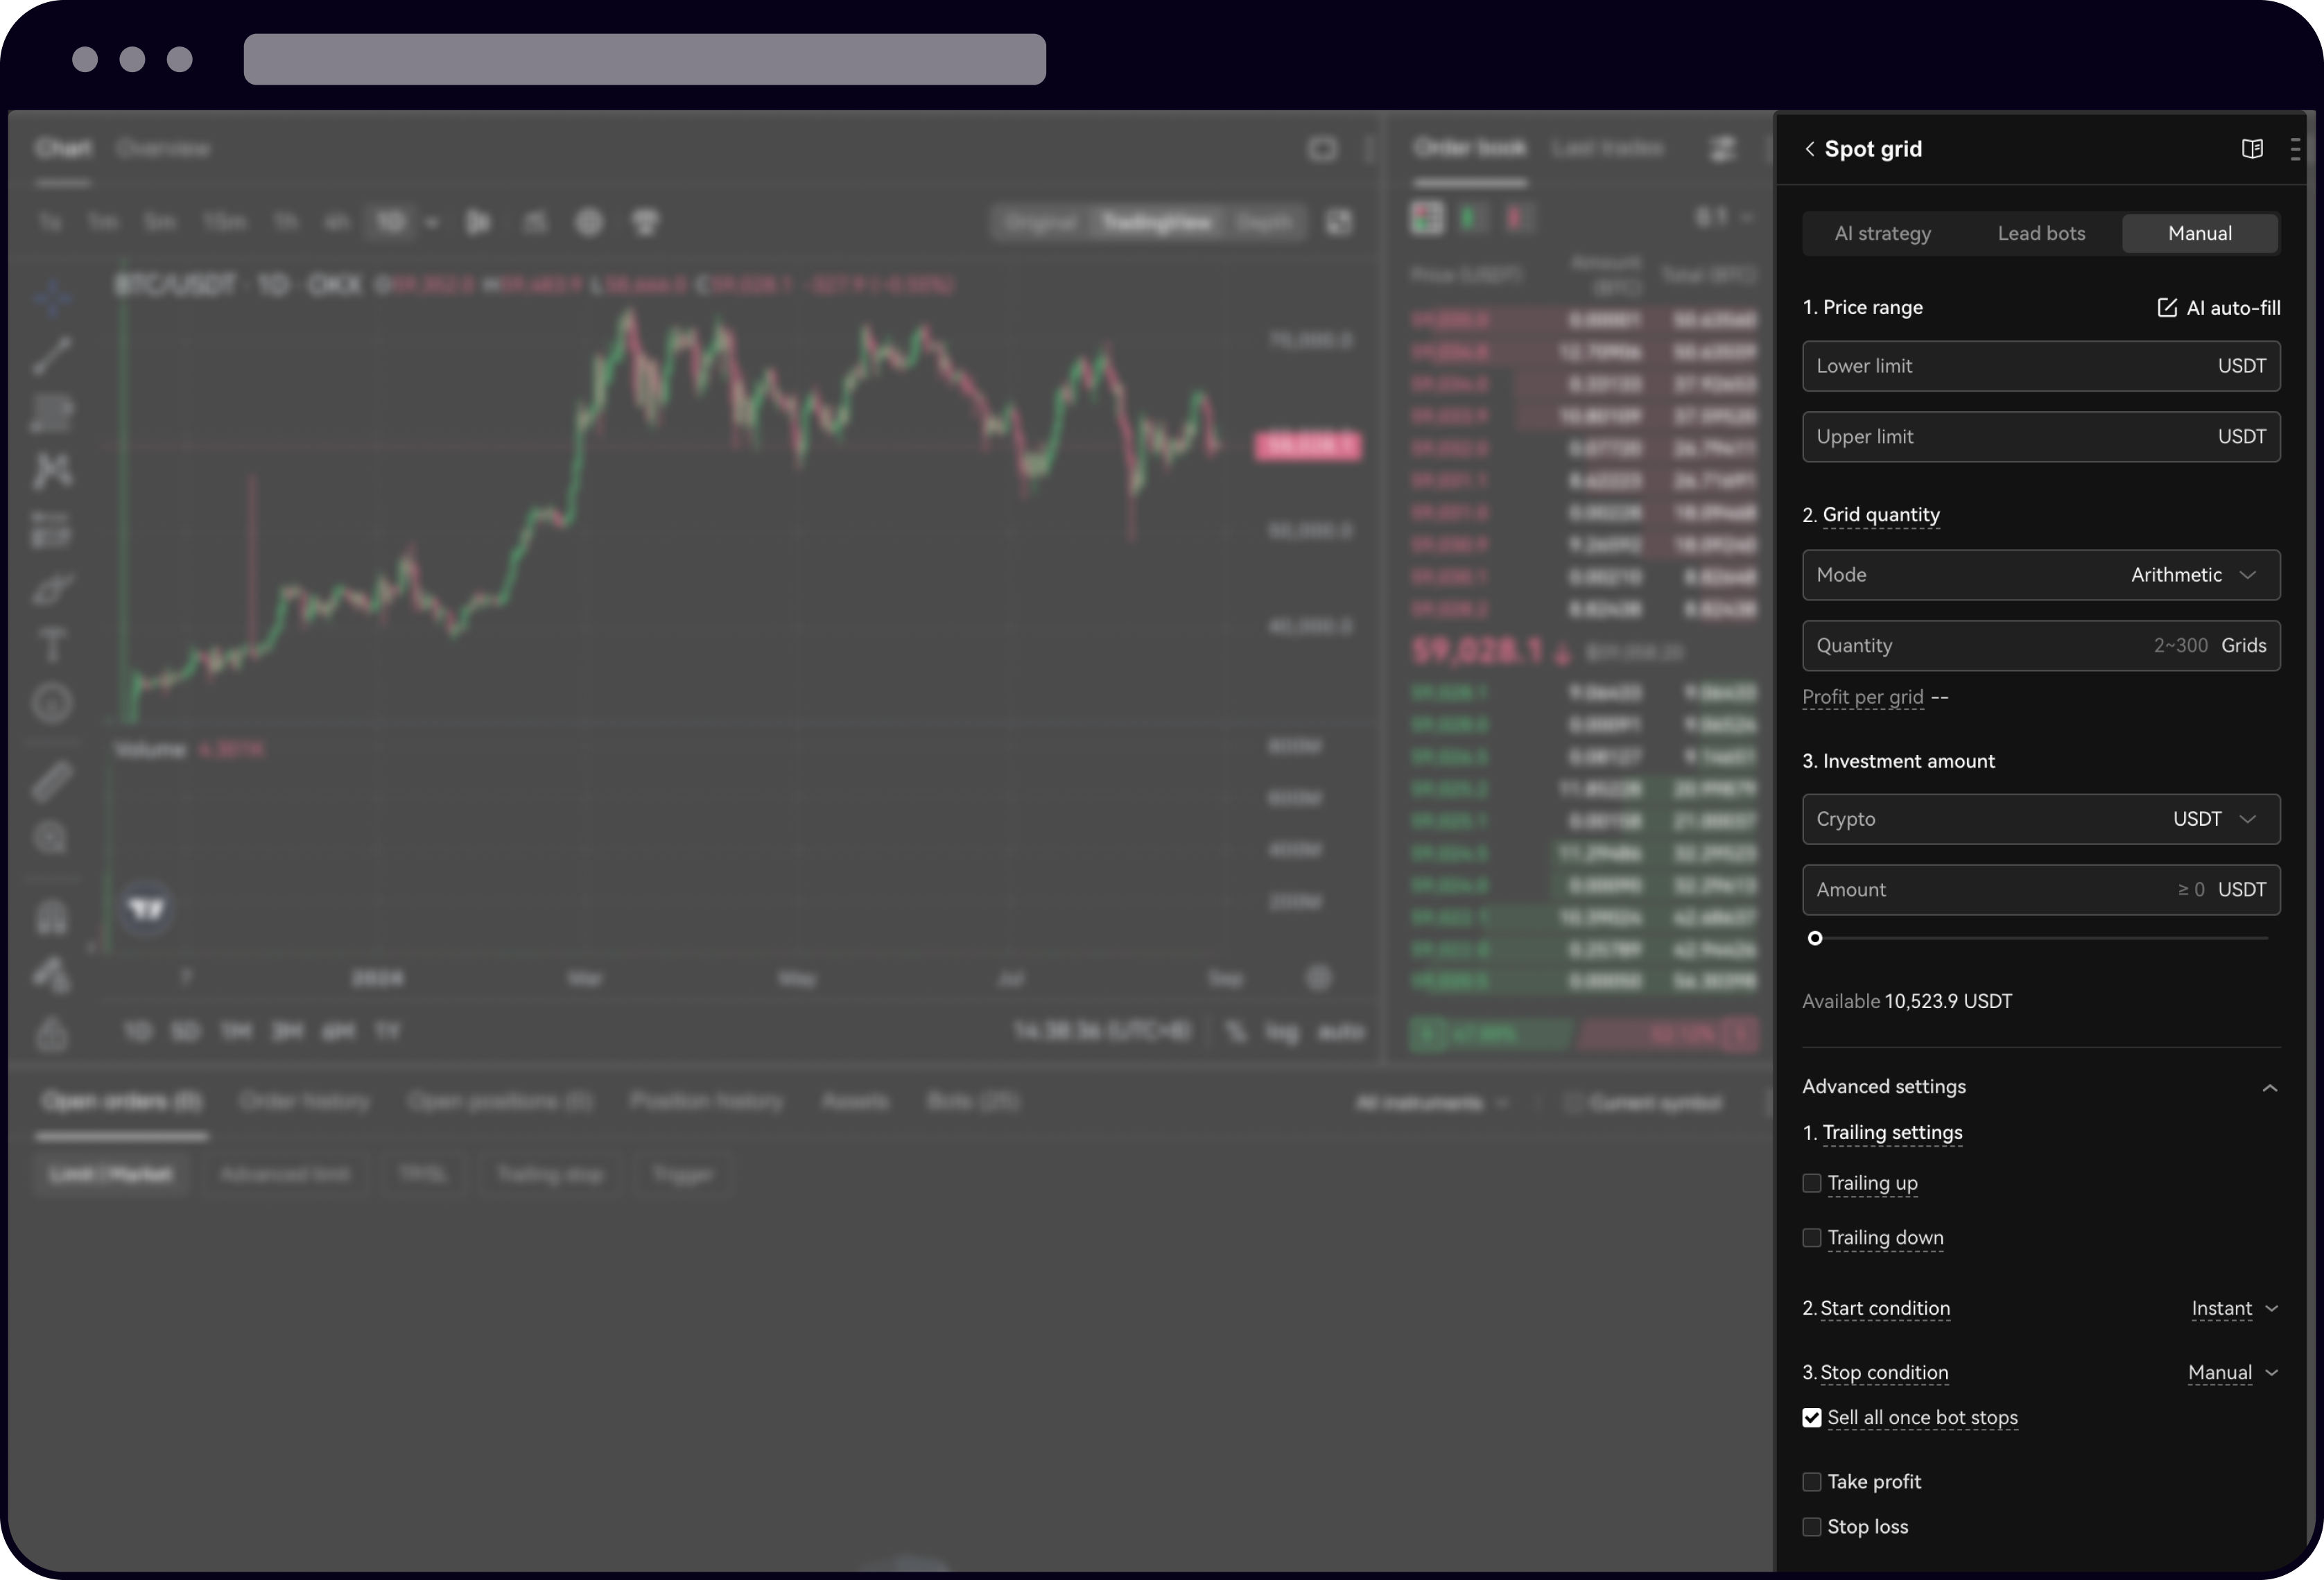Select the trend line drawing tool

coord(52,355)
